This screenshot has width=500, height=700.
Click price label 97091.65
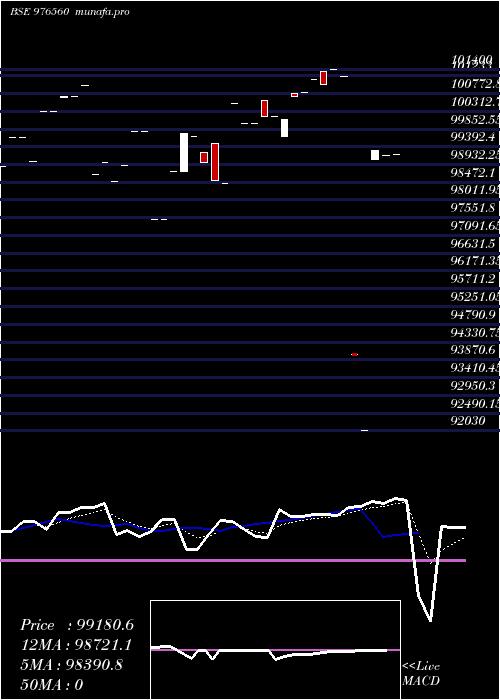[475, 225]
